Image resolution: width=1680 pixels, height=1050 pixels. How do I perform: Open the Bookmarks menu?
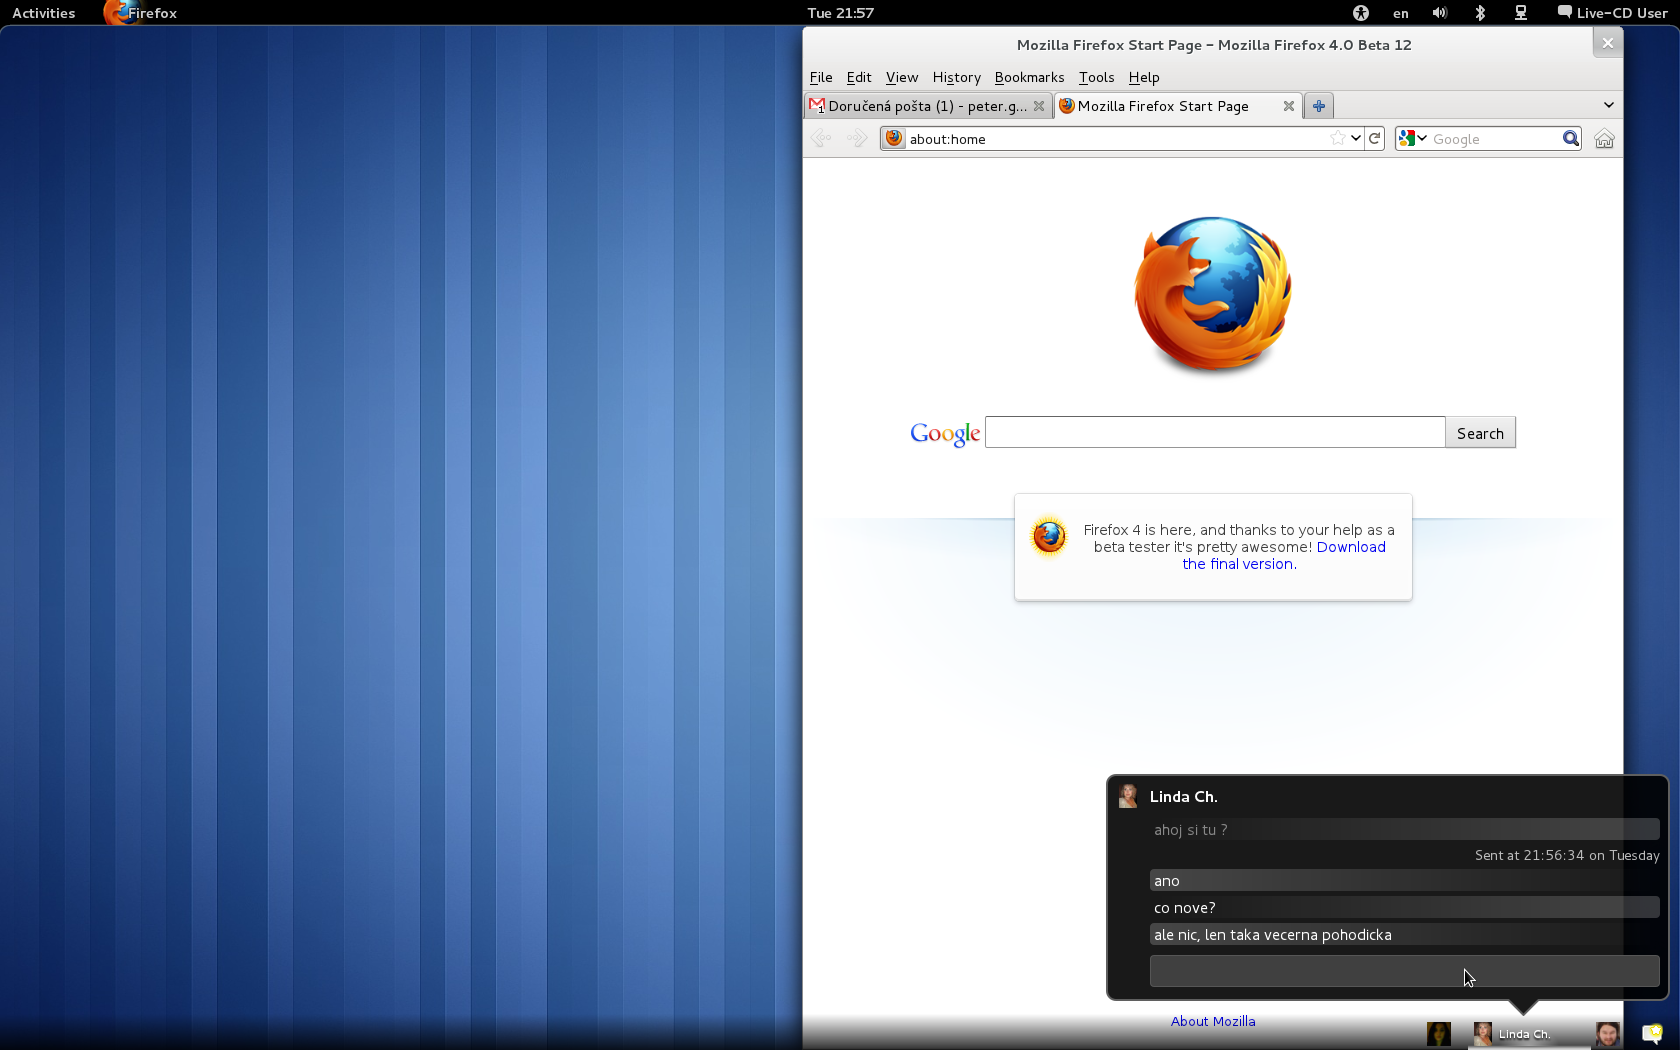(x=1030, y=77)
